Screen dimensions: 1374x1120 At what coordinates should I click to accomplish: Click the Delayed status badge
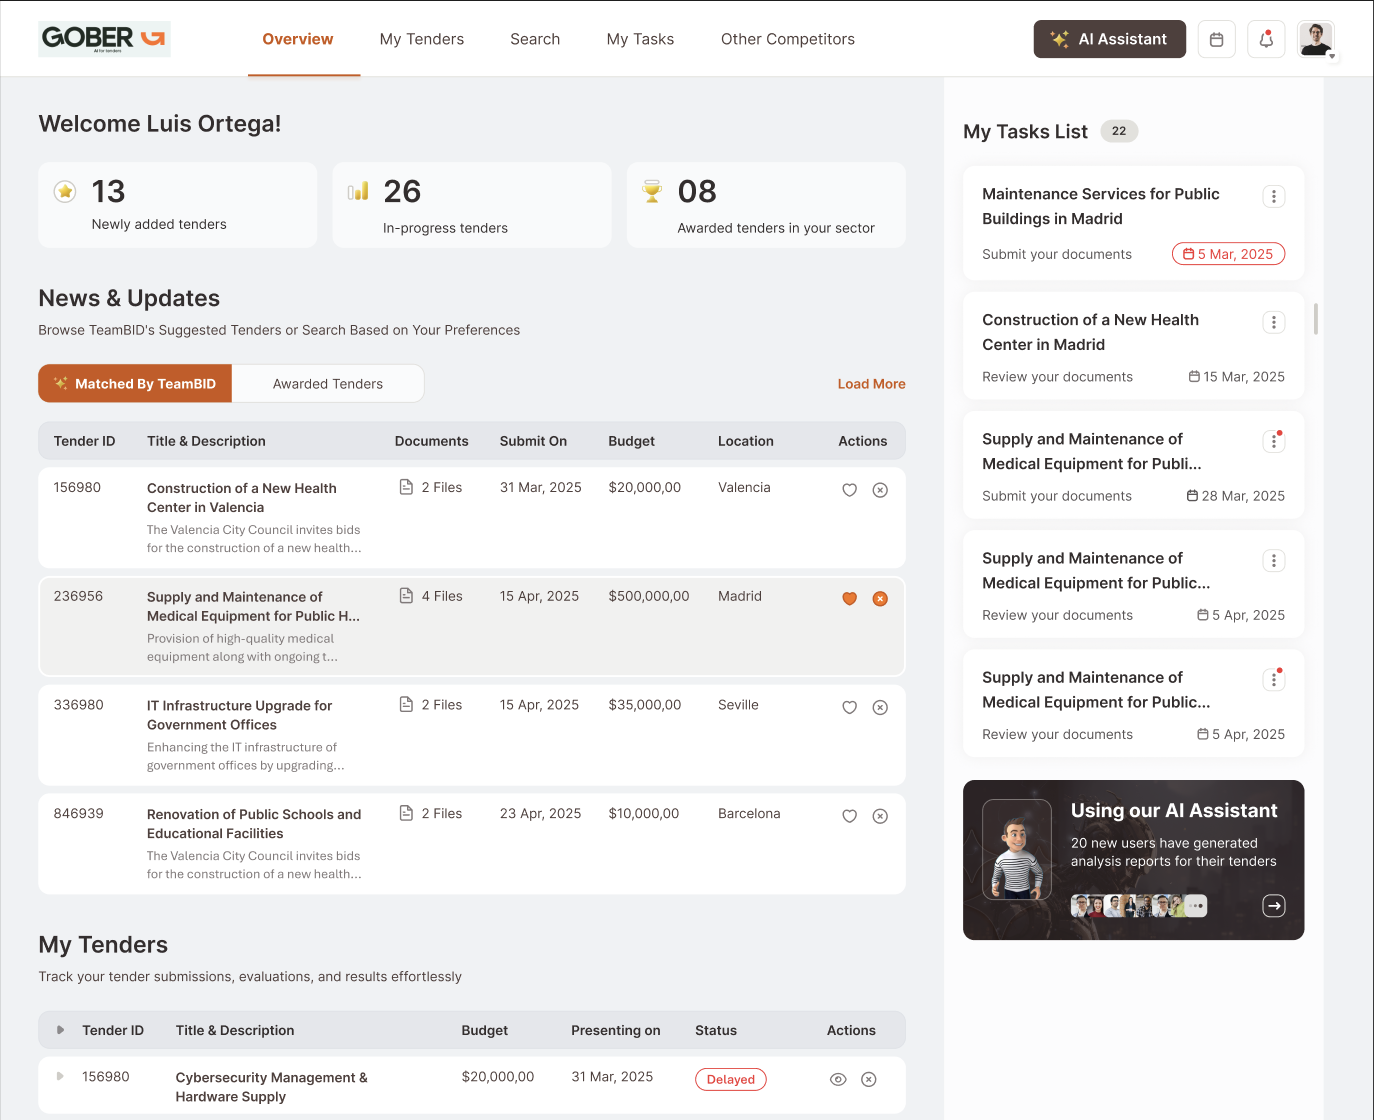point(731,1079)
